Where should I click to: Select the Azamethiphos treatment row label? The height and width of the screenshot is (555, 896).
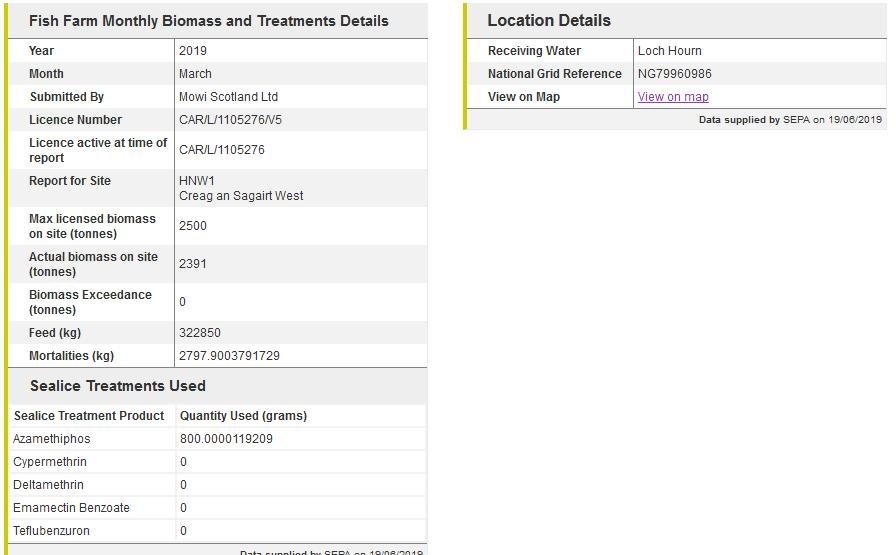pos(52,439)
